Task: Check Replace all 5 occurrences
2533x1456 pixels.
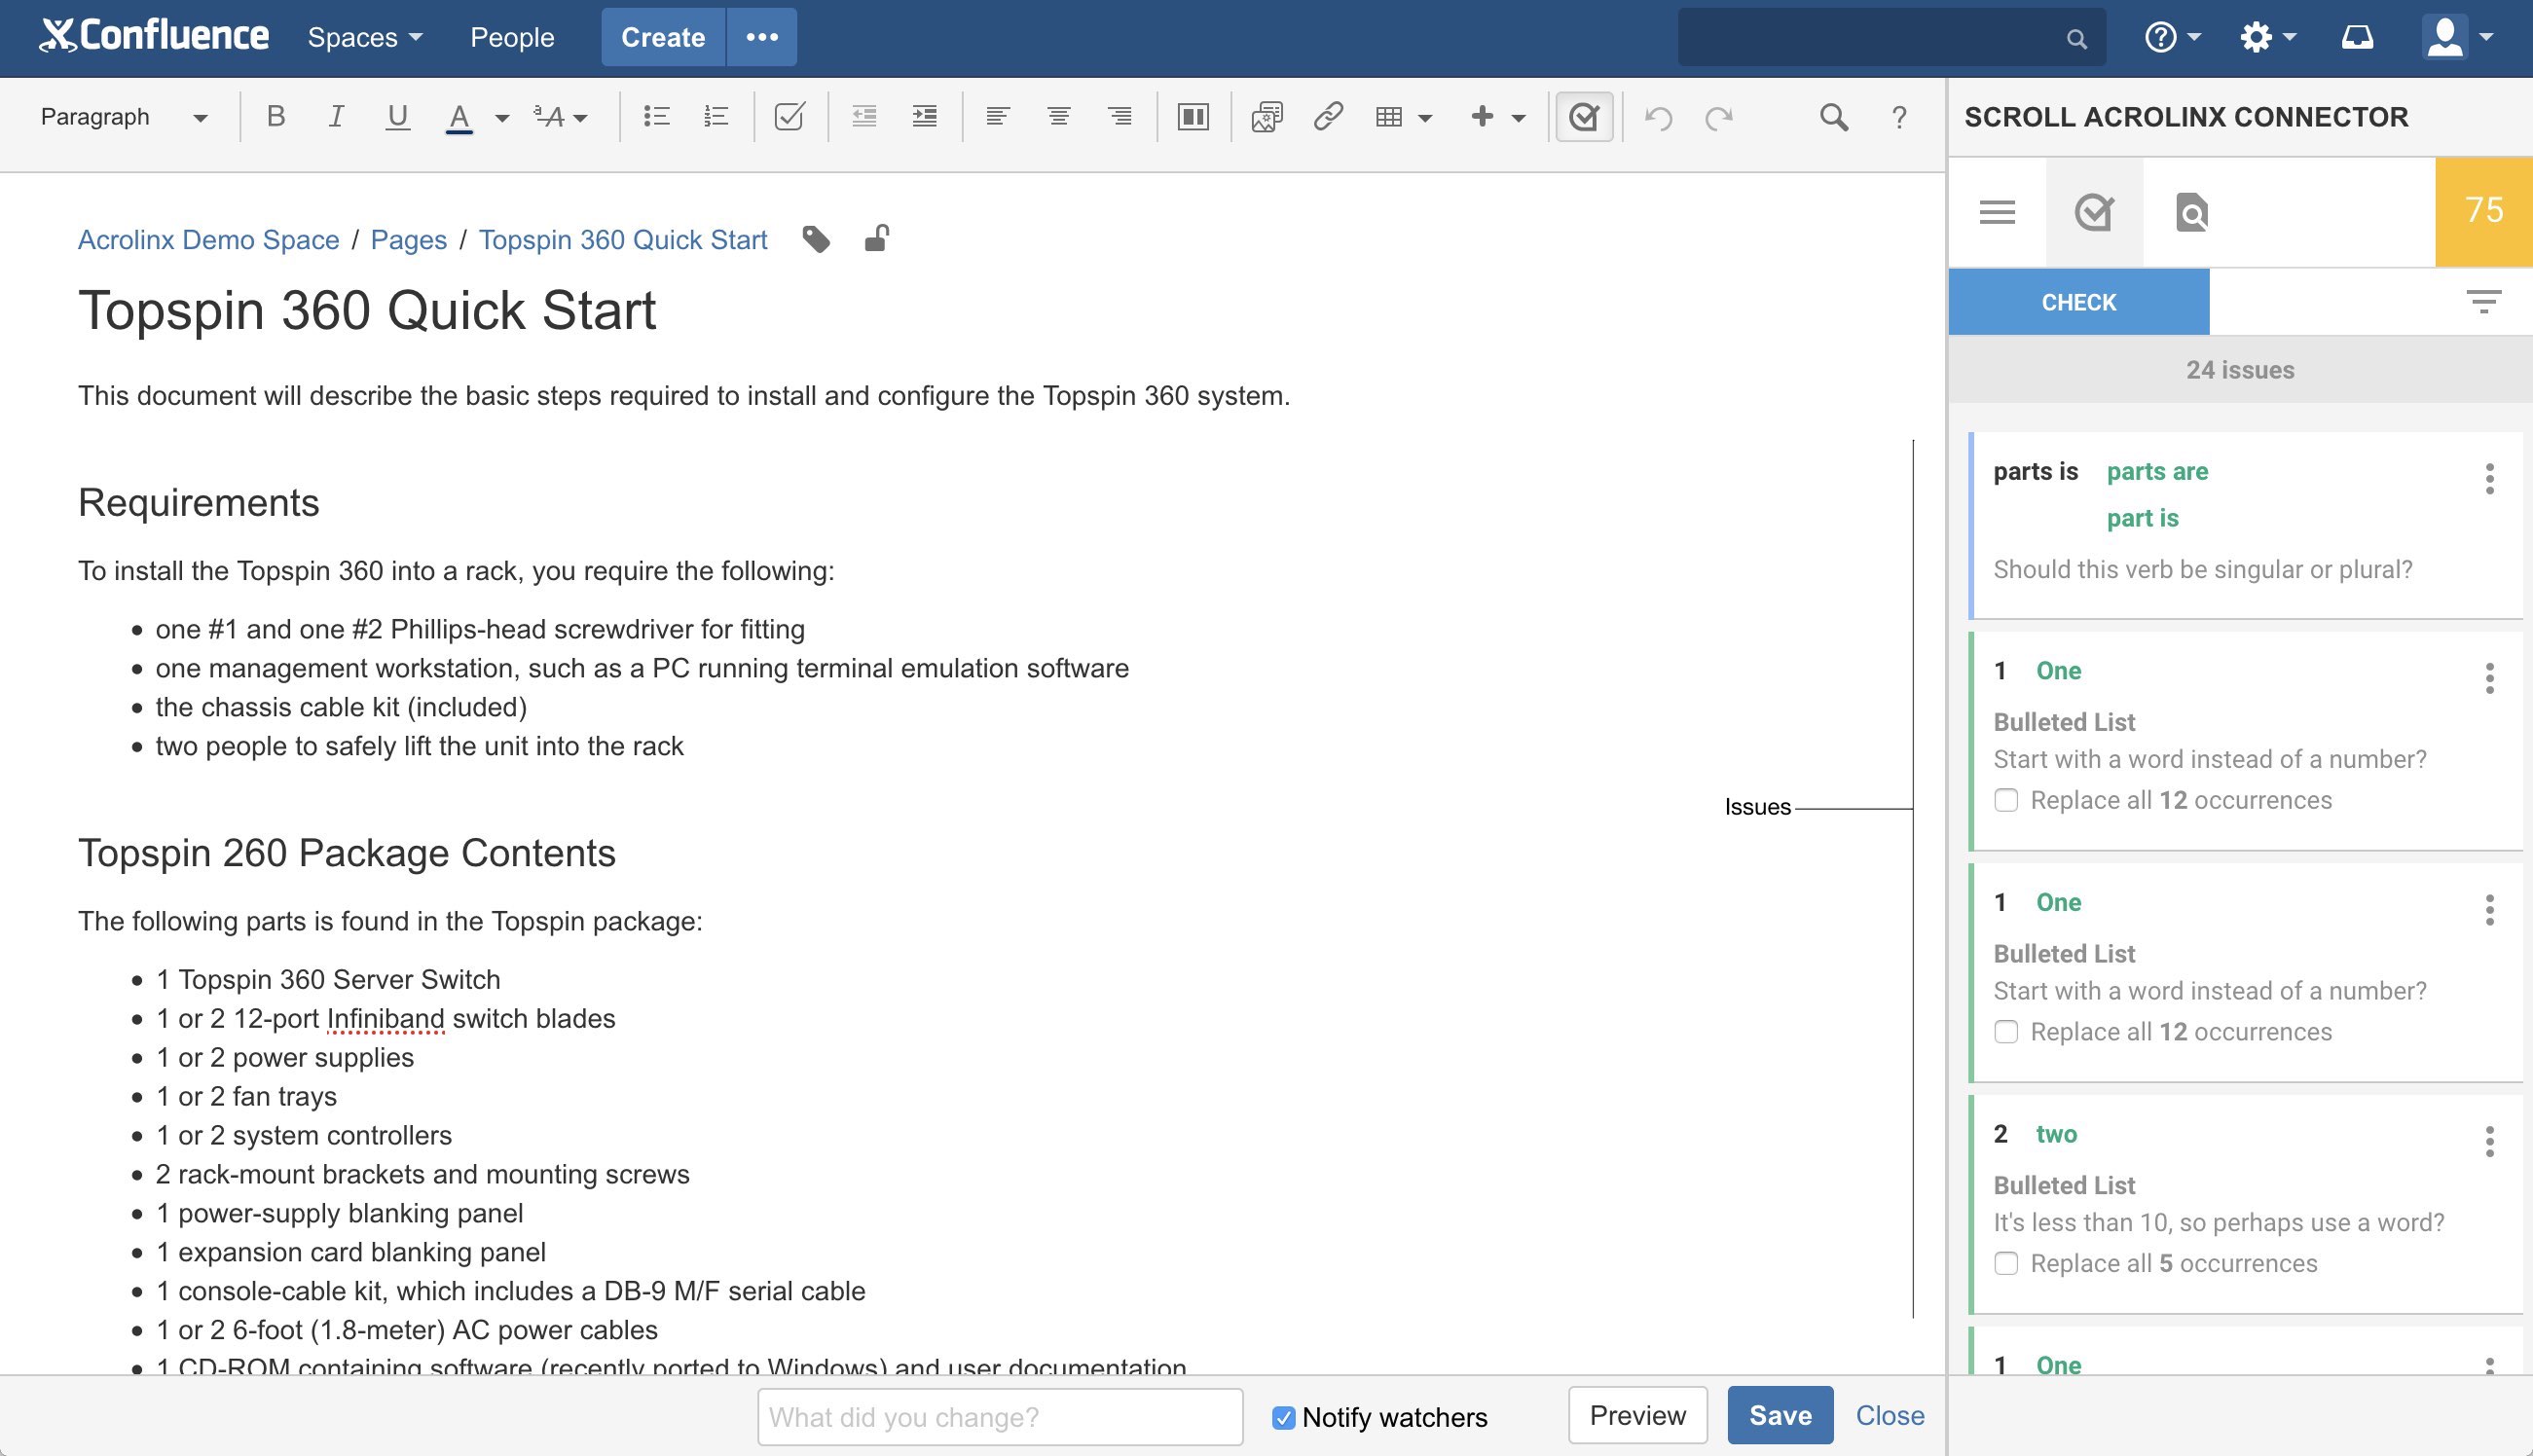Action: [2006, 1263]
